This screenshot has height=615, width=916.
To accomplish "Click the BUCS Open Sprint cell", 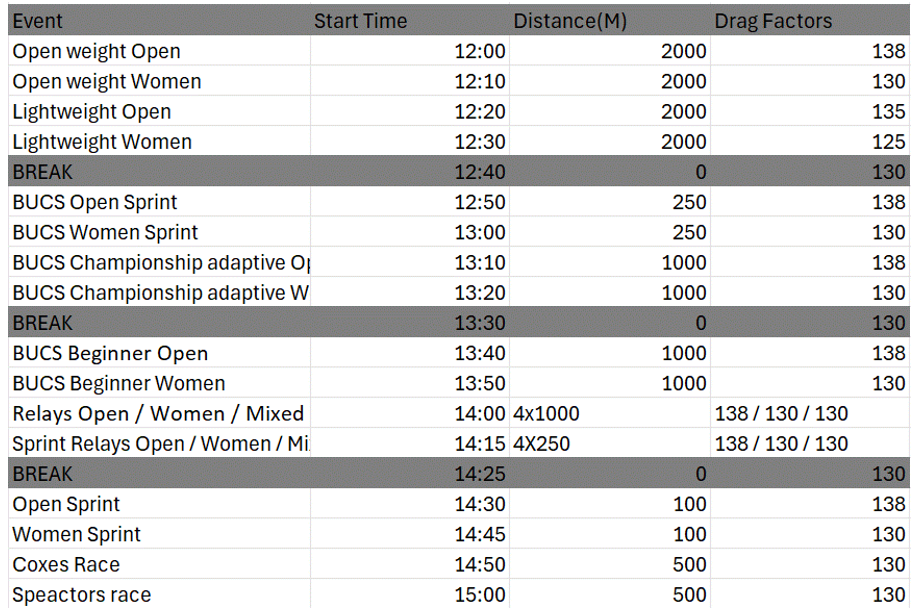I will pyautogui.click(x=158, y=202).
